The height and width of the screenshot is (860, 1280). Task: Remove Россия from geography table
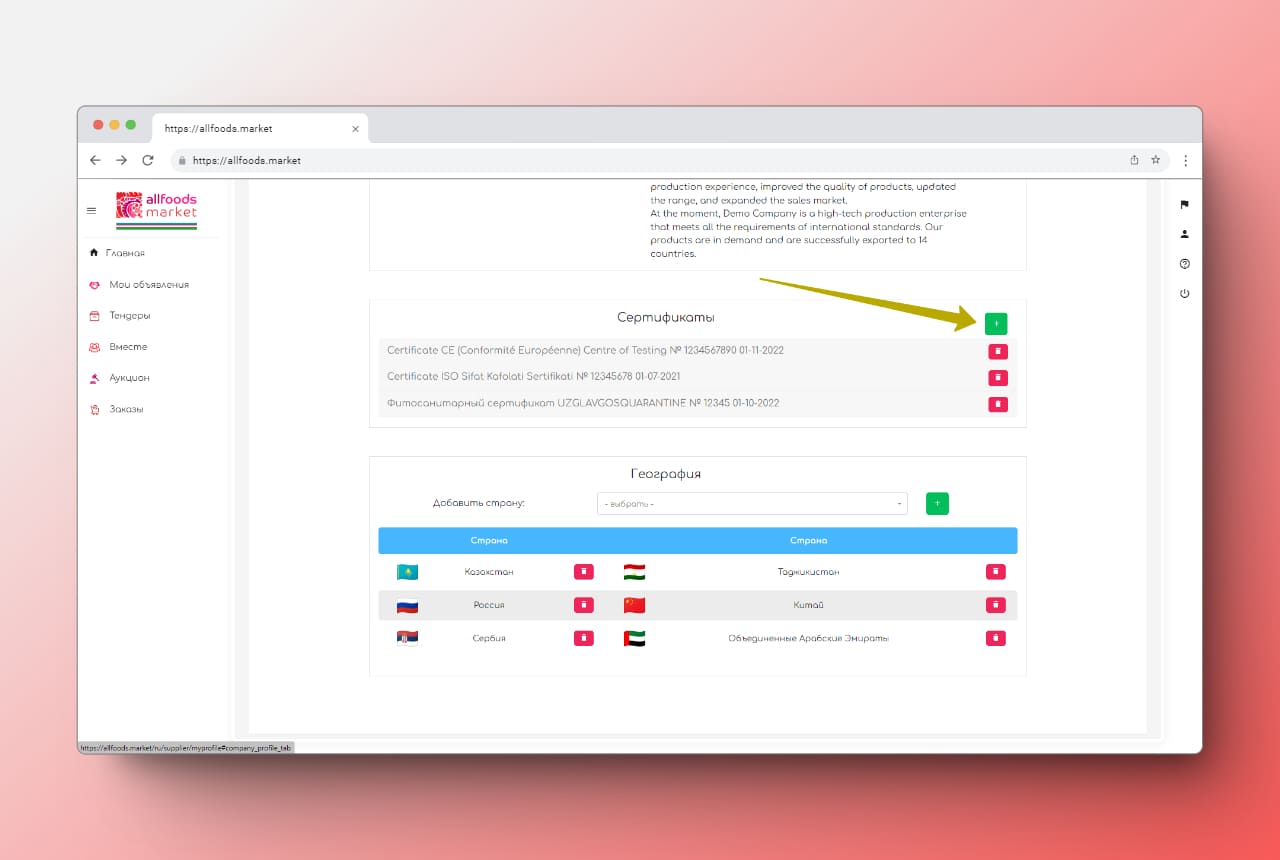(x=584, y=605)
